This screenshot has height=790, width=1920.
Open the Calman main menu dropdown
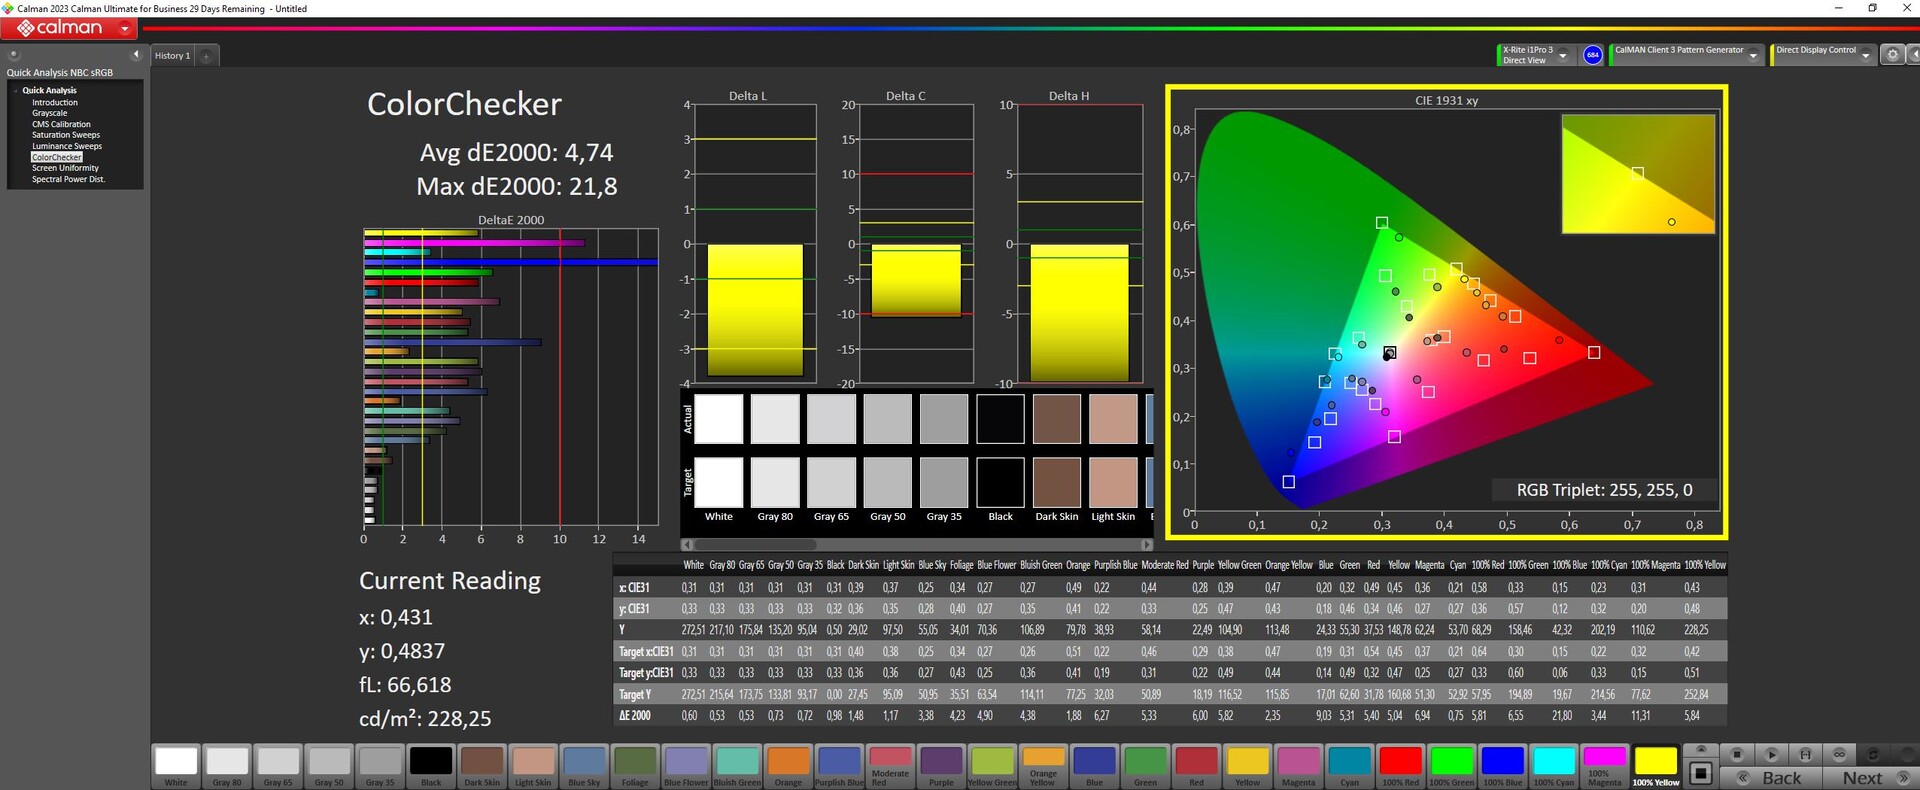tap(125, 29)
